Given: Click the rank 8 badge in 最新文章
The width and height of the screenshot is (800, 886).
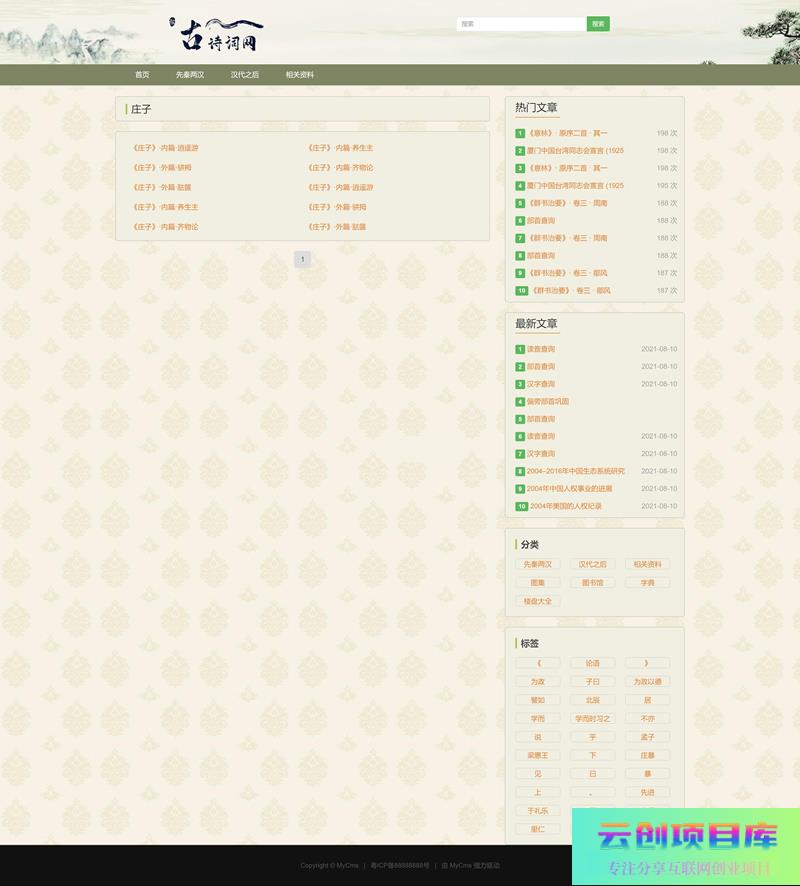Looking at the screenshot, I should pyautogui.click(x=520, y=472).
